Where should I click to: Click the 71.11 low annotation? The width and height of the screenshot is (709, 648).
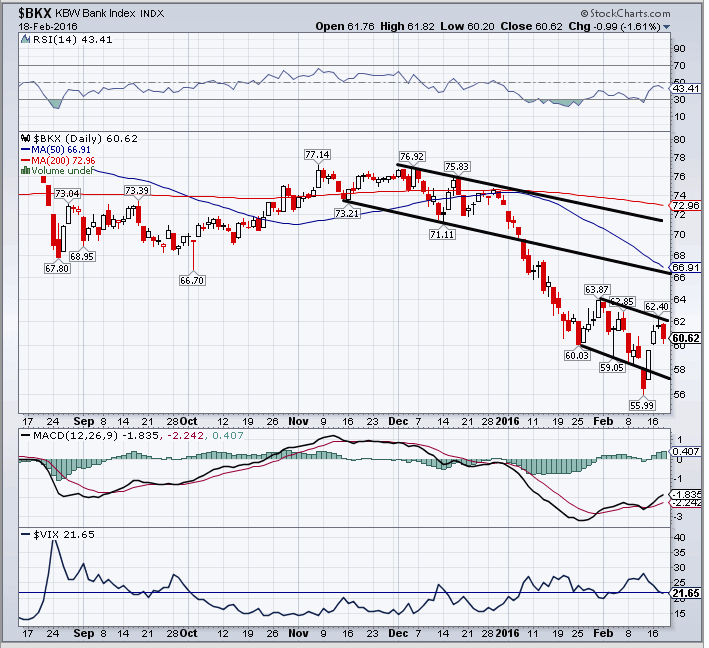tap(442, 234)
